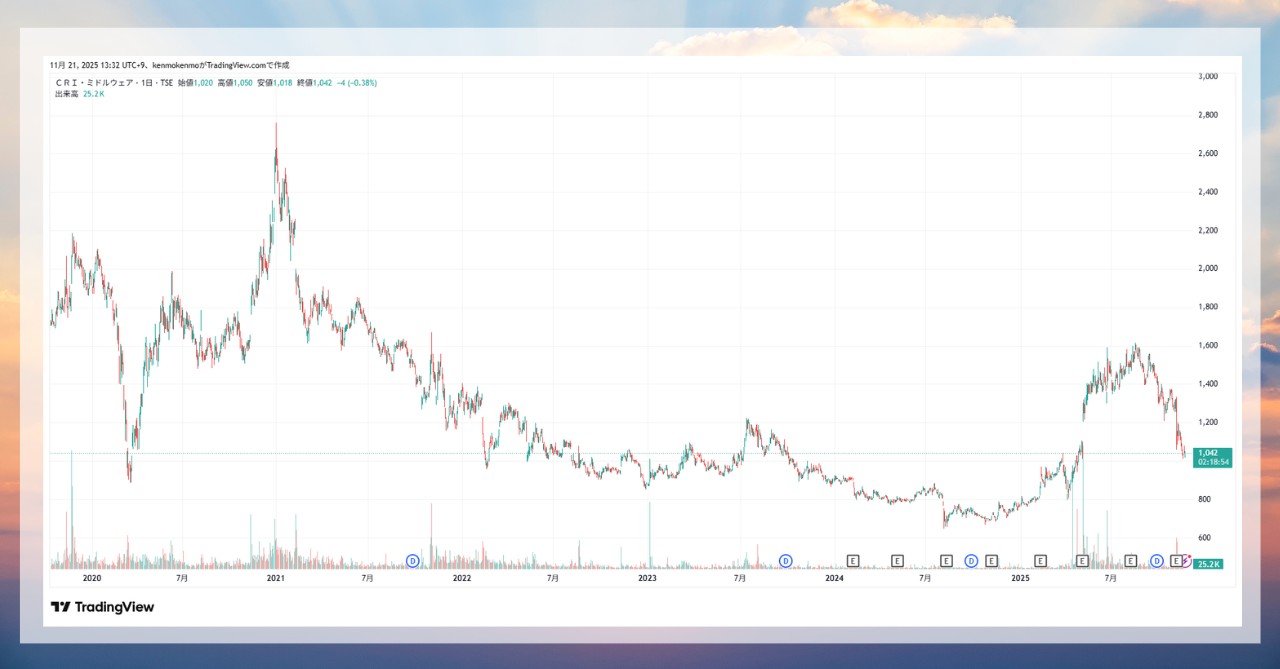This screenshot has width=1280, height=669.
Task: Click the leftmost D dividend marker
Action: point(412,561)
